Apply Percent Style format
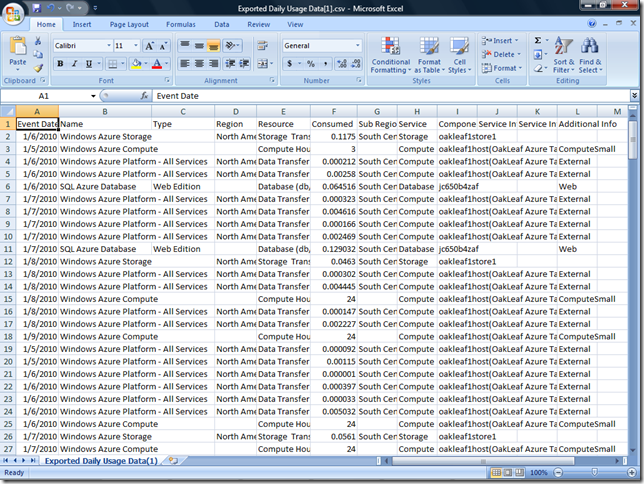644x484 pixels. click(311, 64)
